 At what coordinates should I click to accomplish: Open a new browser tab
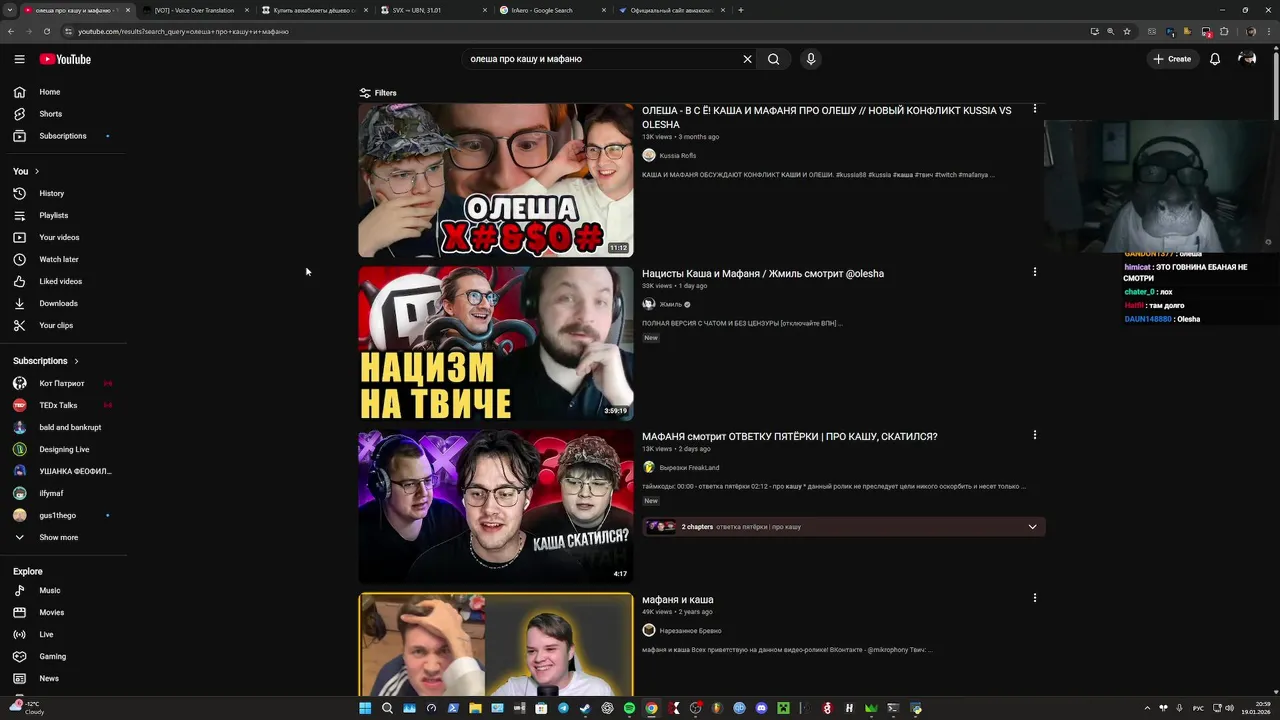pyautogui.click(x=740, y=10)
